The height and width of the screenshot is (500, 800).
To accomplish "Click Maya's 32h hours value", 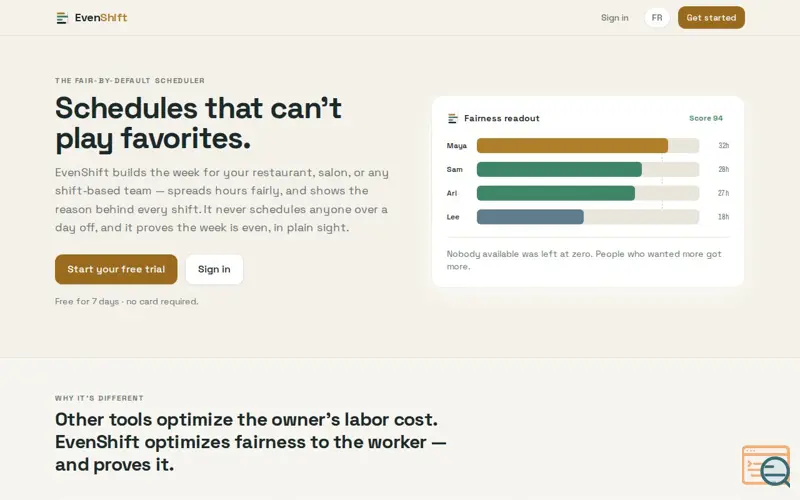I will tap(723, 145).
